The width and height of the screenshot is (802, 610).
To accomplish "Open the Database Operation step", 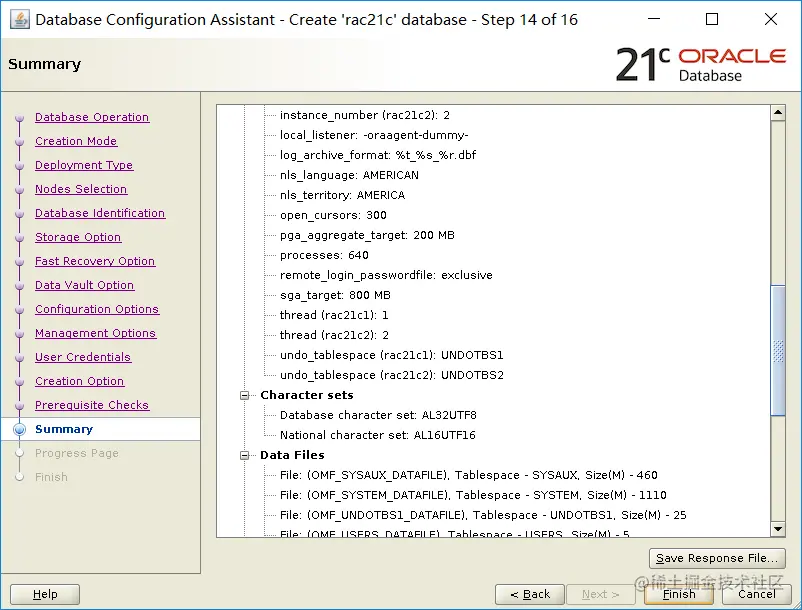I will 92,117.
